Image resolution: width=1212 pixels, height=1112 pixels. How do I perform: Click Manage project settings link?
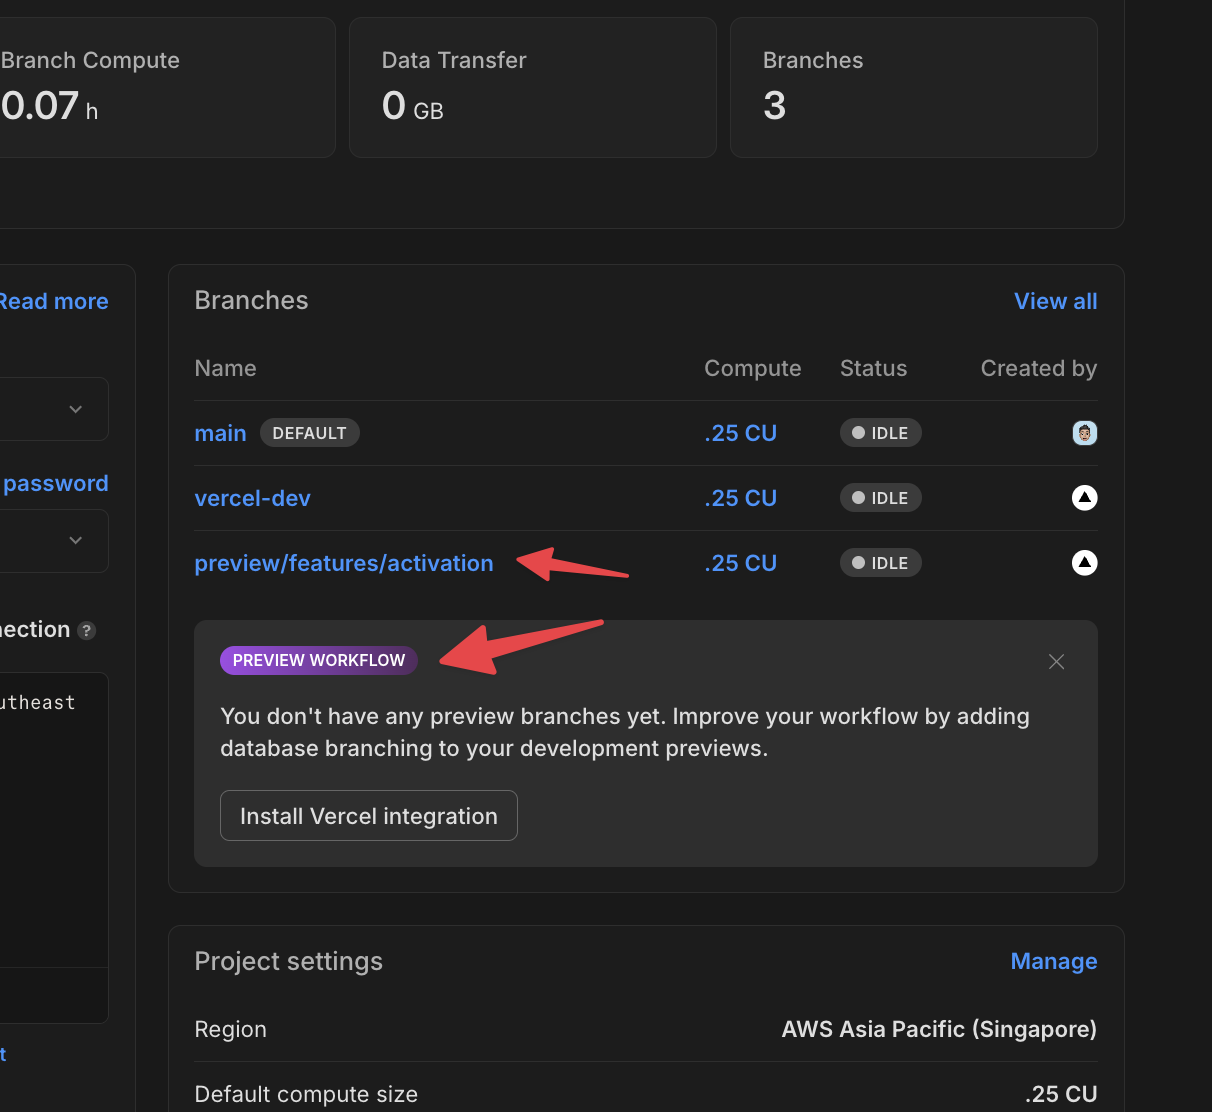1054,961
